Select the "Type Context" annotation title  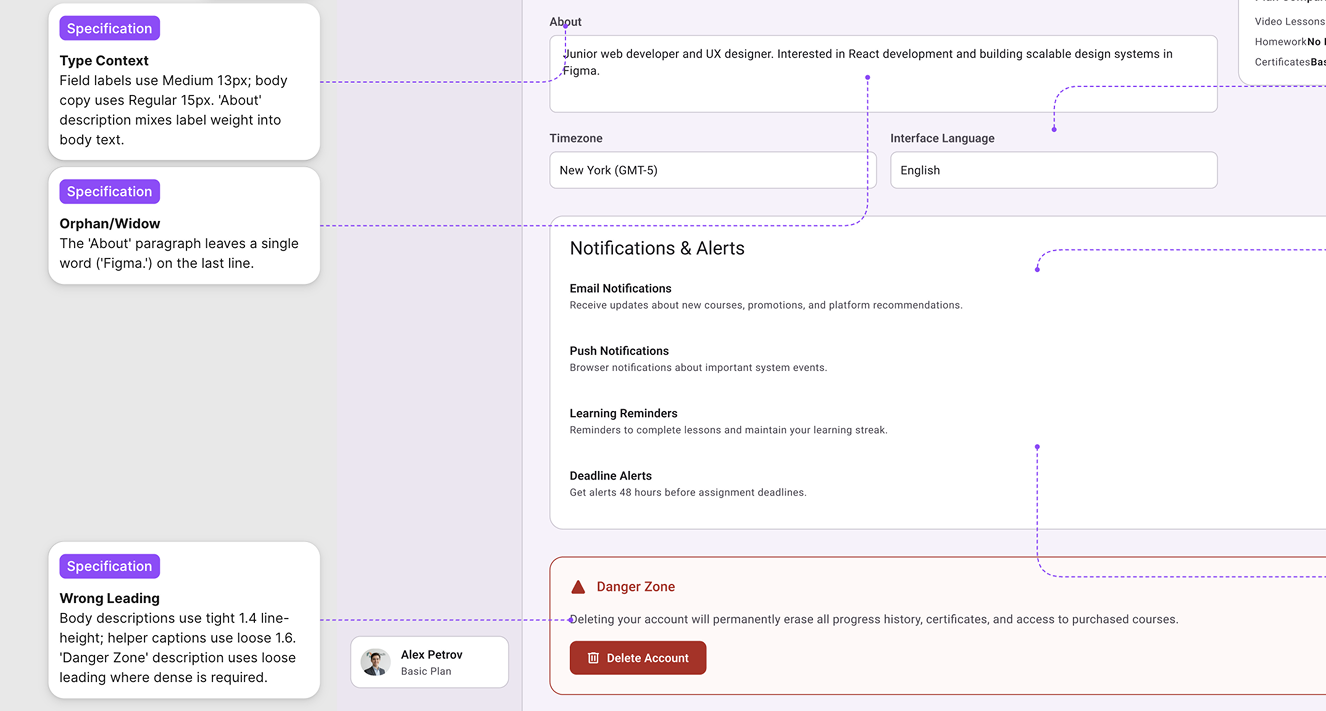pyautogui.click(x=104, y=61)
